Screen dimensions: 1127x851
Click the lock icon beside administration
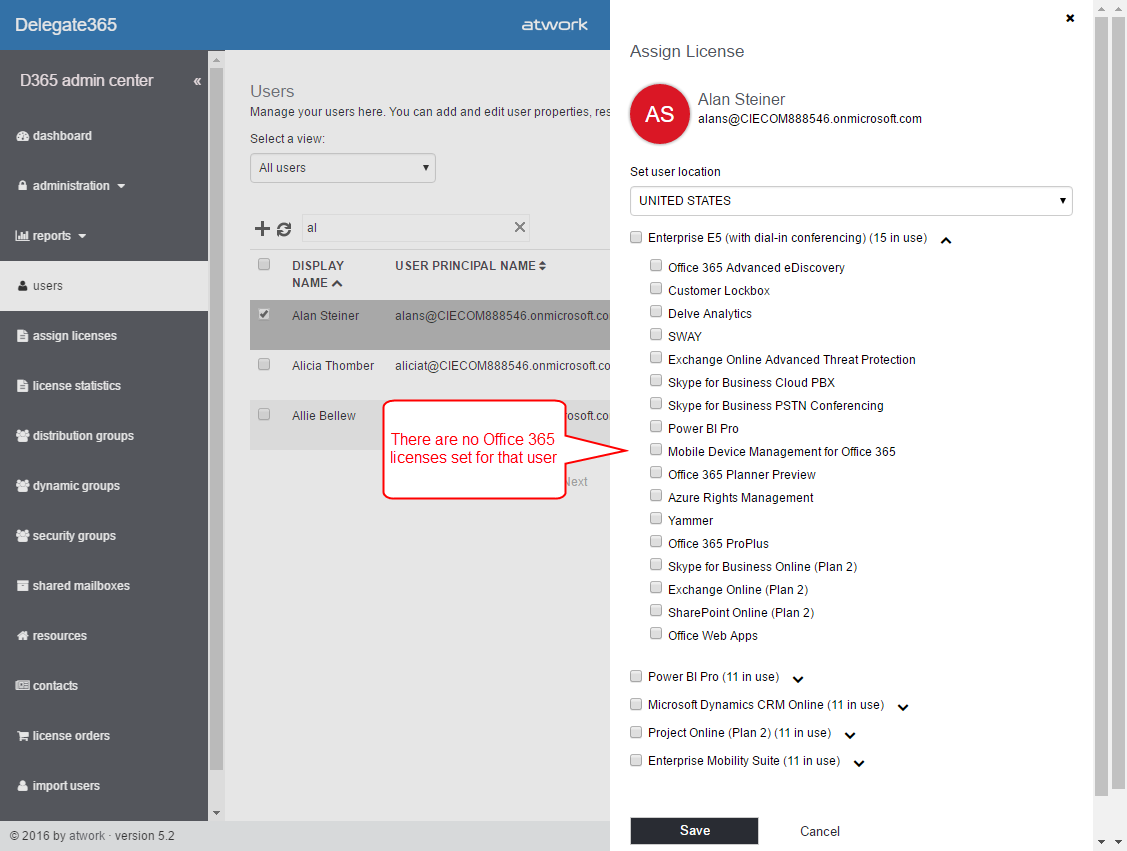(23, 185)
